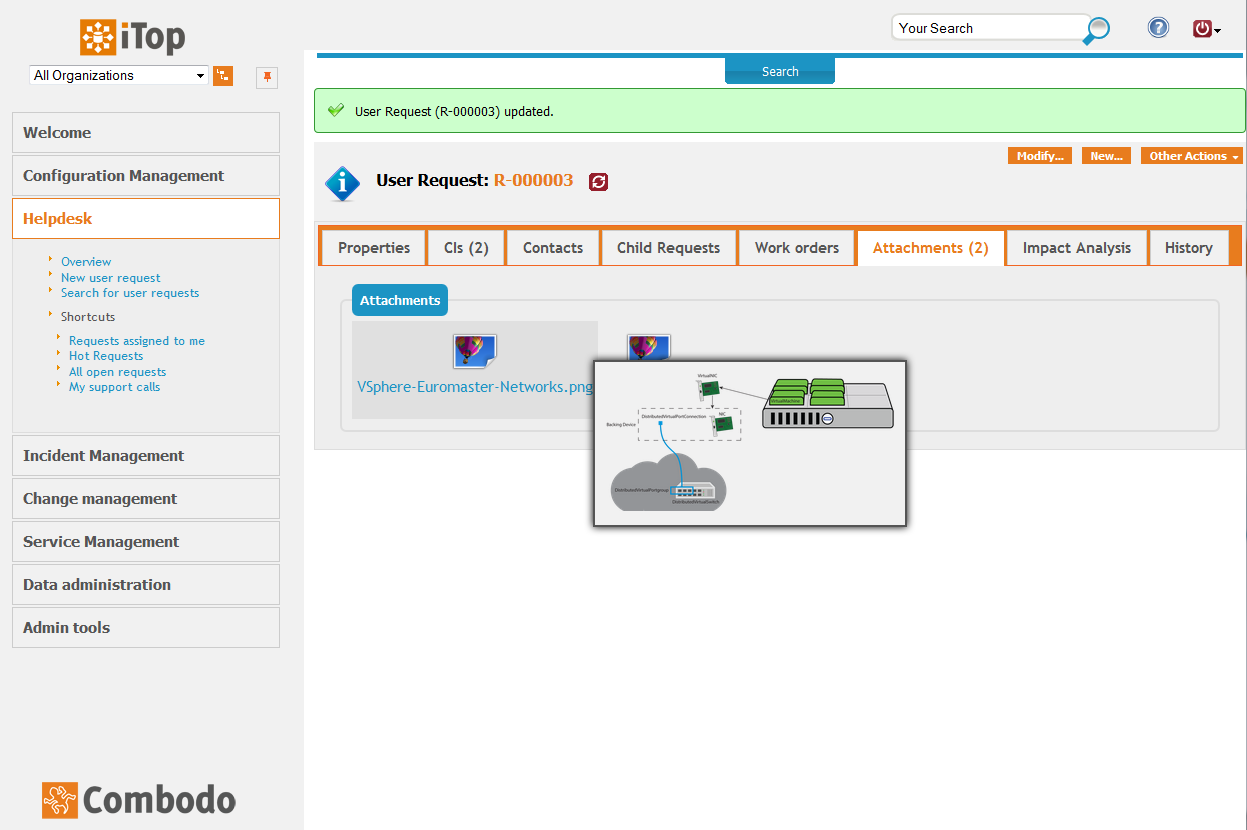Click the network diagram preview thumbnail
This screenshot has width=1247, height=830.
coord(750,443)
